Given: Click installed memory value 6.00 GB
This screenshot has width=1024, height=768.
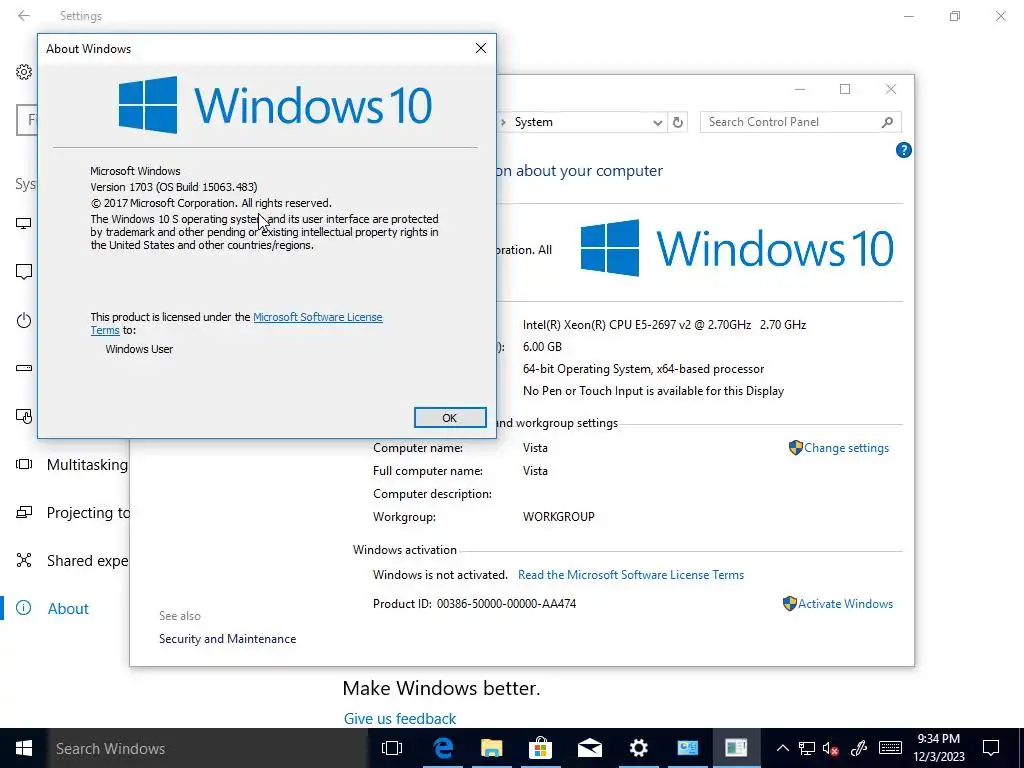Looking at the screenshot, I should coord(542,347).
